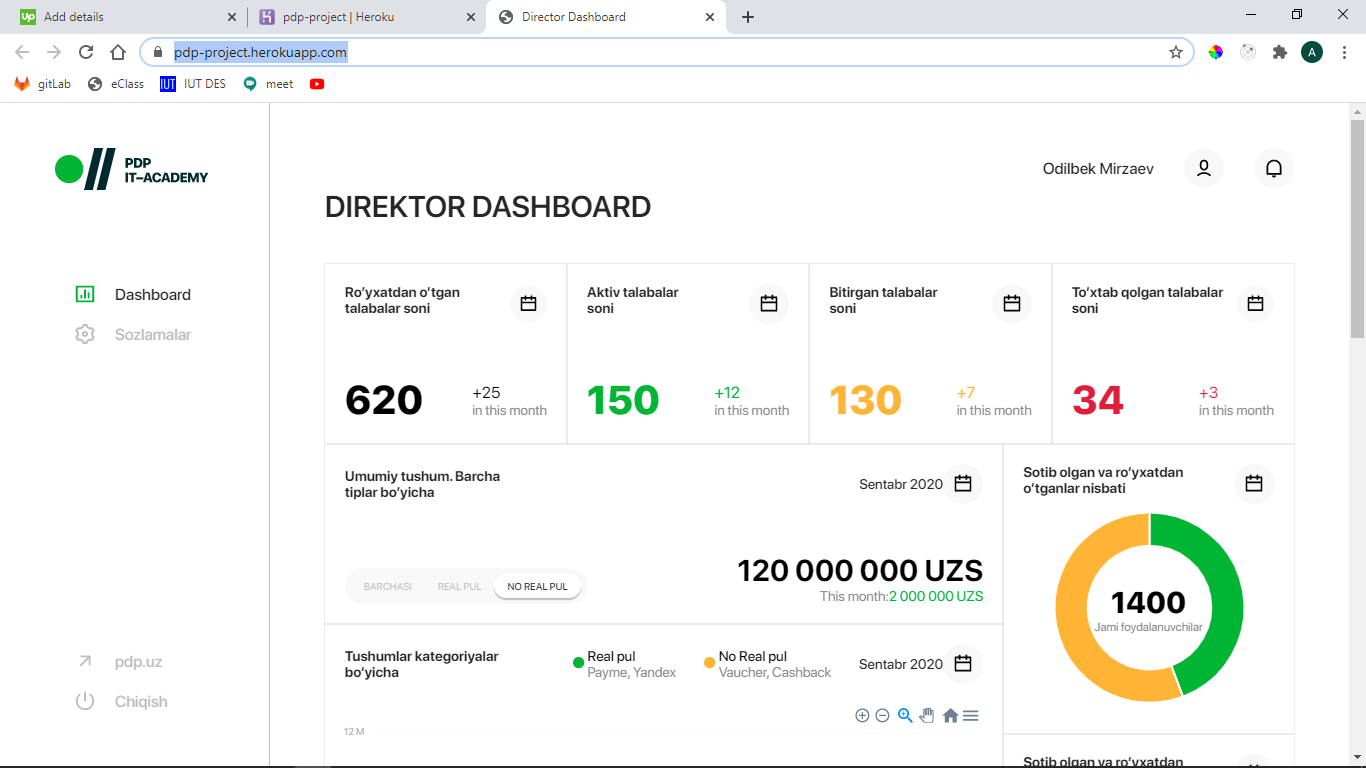1366x768 pixels.
Task: Select the chart pan hand tool
Action: pyautogui.click(x=927, y=715)
